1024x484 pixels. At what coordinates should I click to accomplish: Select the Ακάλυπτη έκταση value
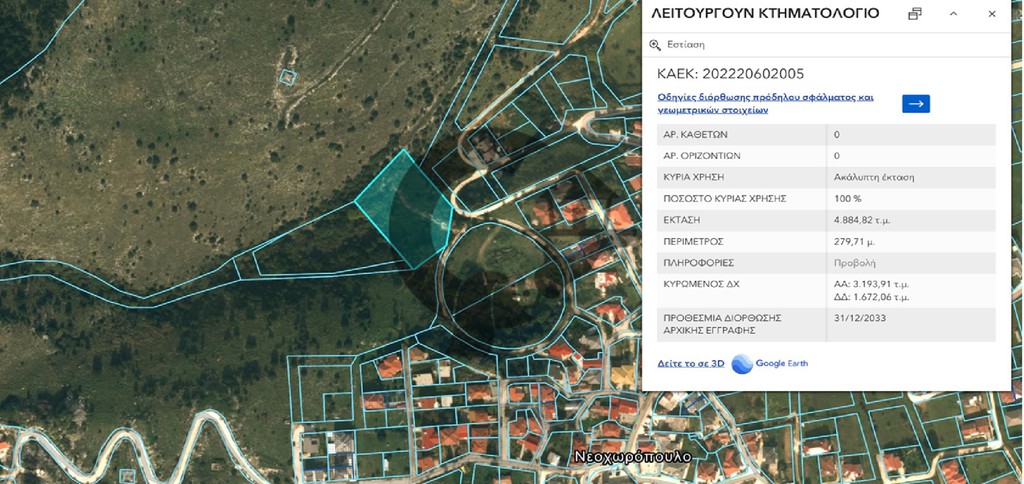coord(874,177)
